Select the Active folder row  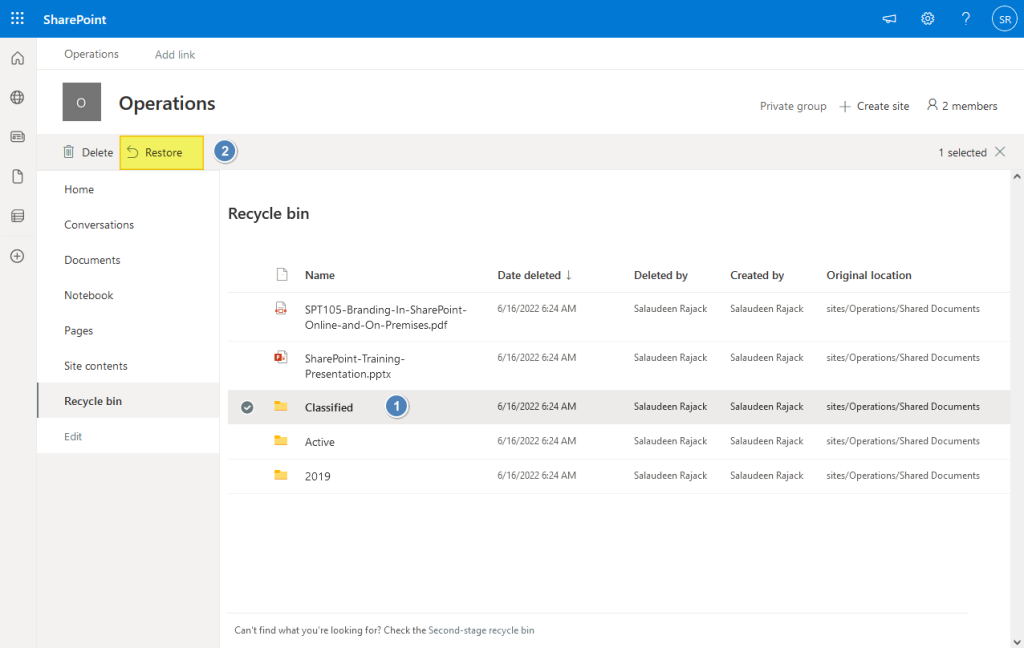[618, 442]
